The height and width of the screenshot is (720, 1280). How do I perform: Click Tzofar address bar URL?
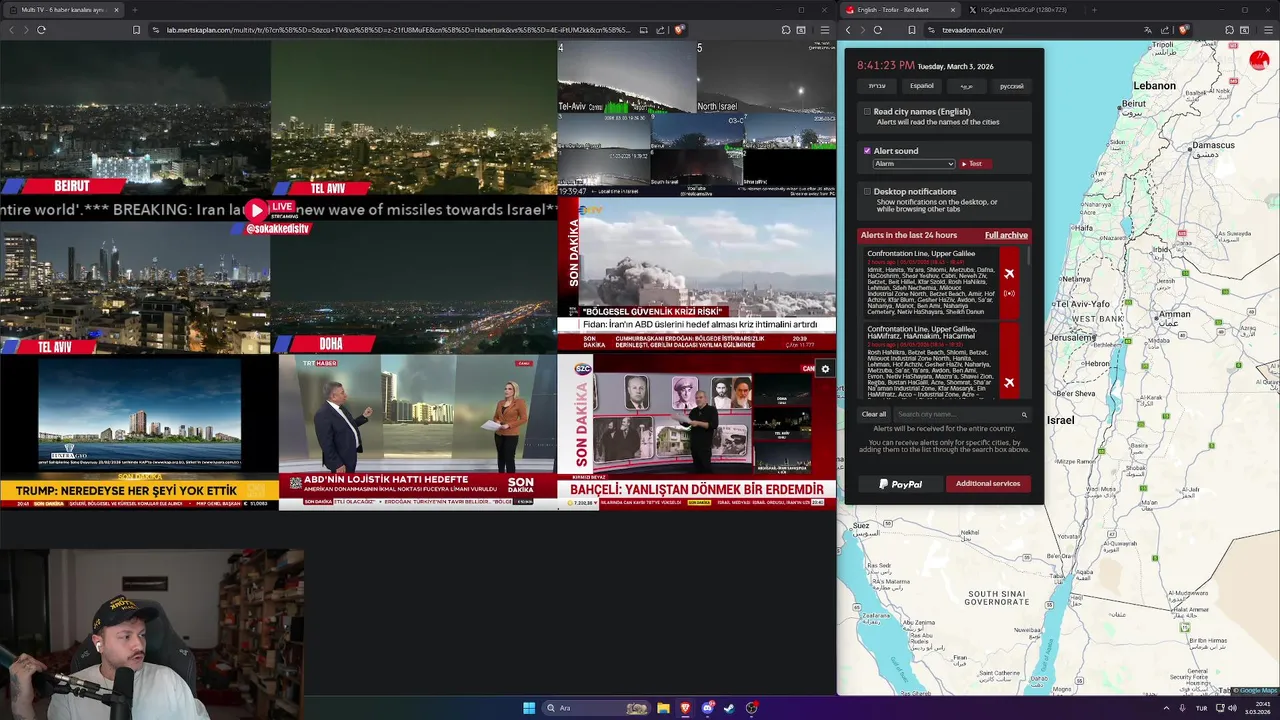pyautogui.click(x=972, y=30)
